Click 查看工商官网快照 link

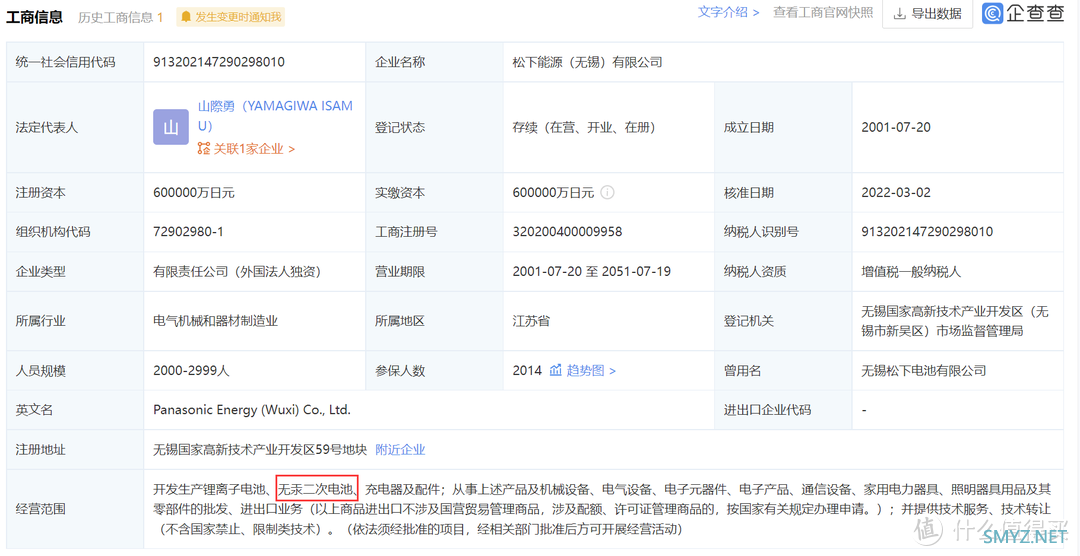pyautogui.click(x=823, y=12)
